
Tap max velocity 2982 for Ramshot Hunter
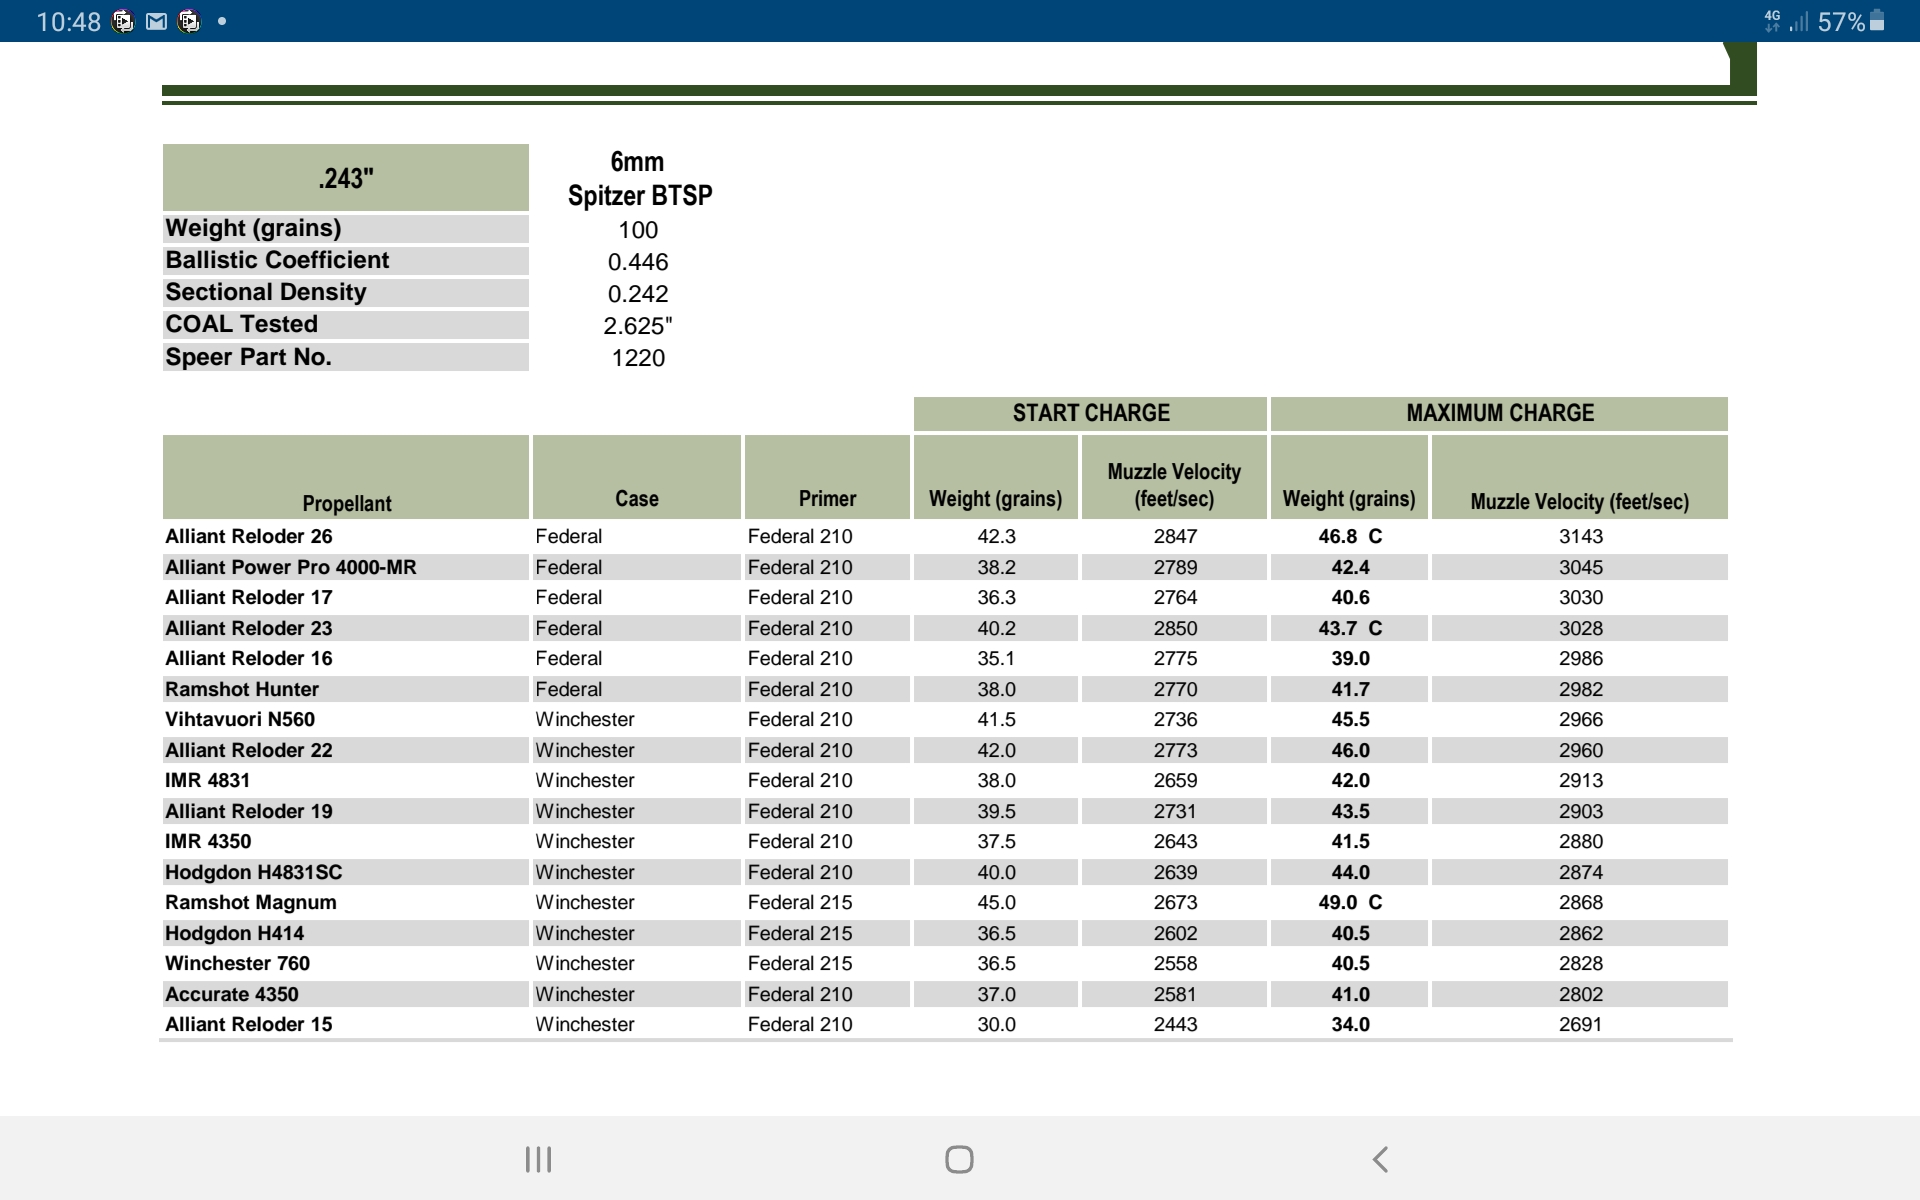click(1581, 689)
